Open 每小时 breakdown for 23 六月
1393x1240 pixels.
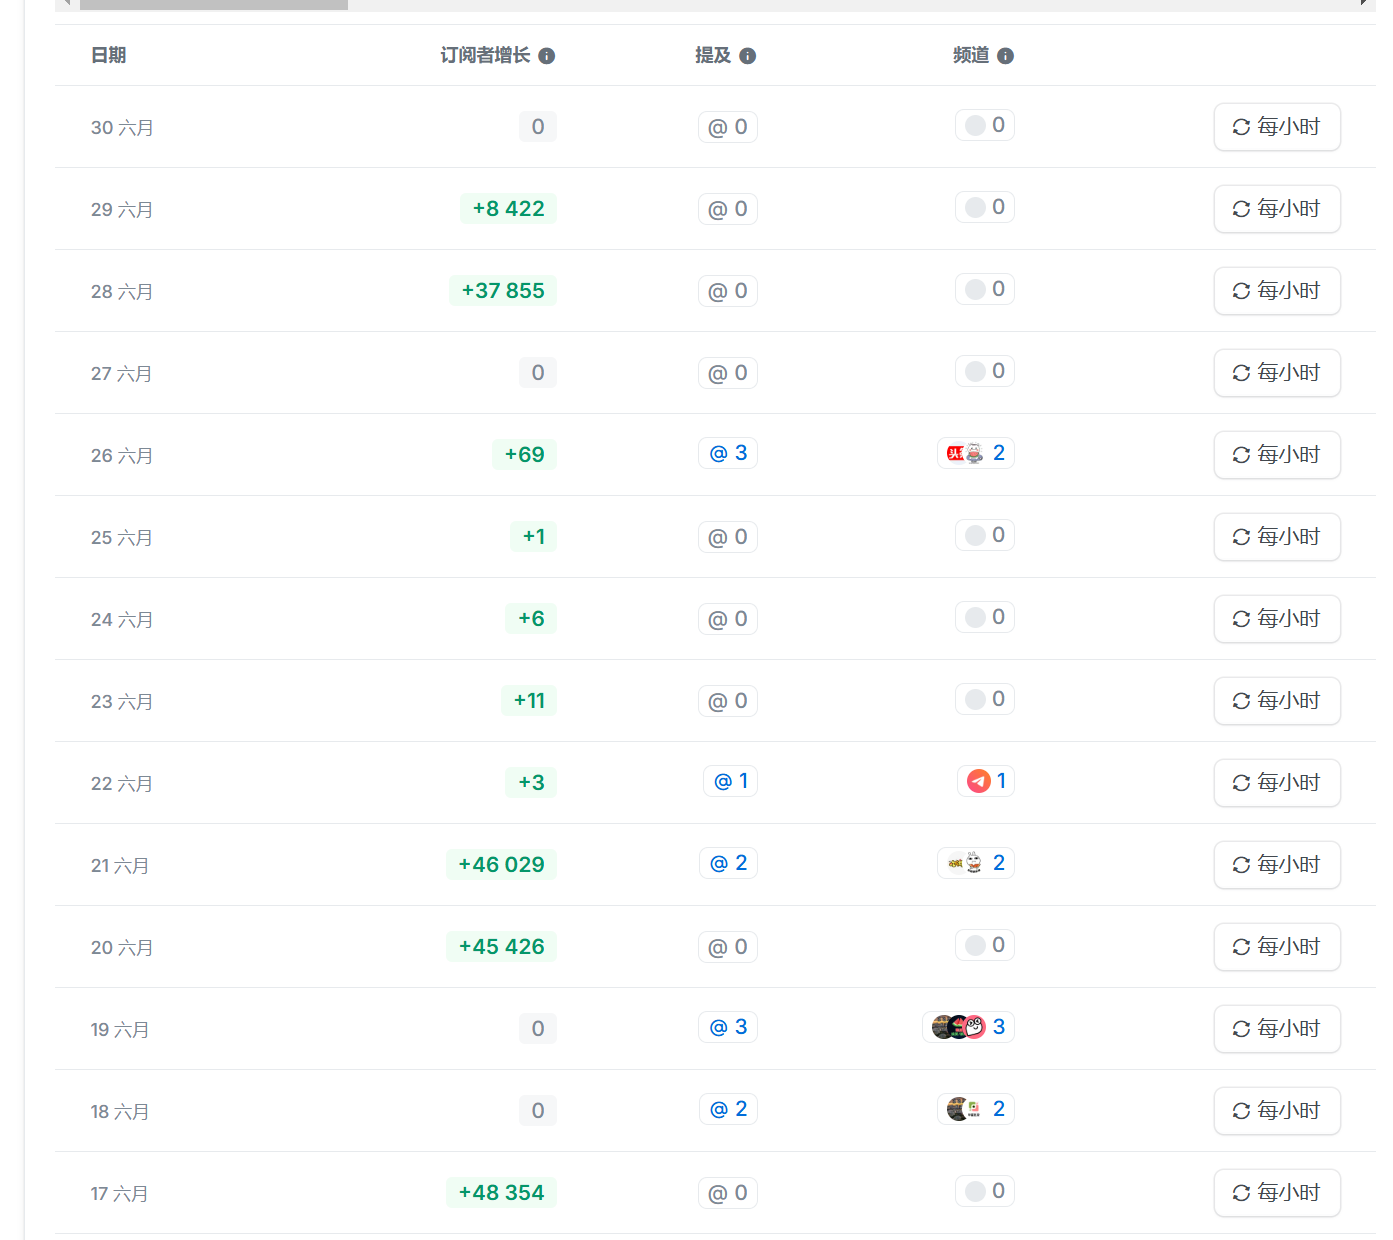tap(1277, 701)
